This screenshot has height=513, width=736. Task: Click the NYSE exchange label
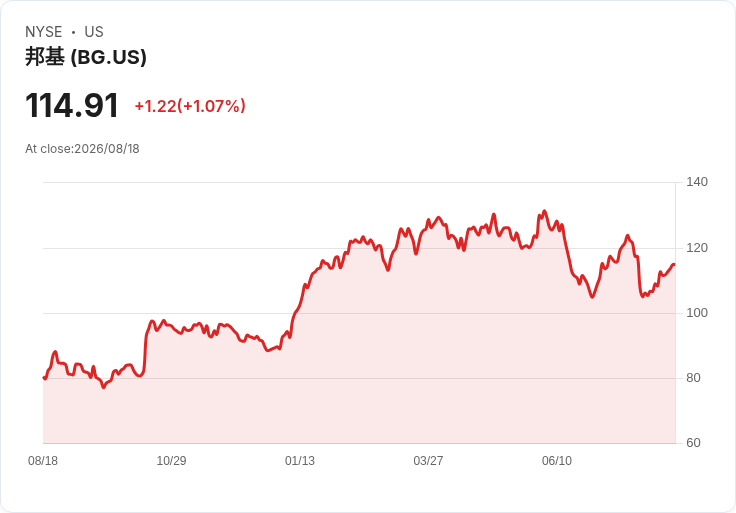(x=44, y=32)
